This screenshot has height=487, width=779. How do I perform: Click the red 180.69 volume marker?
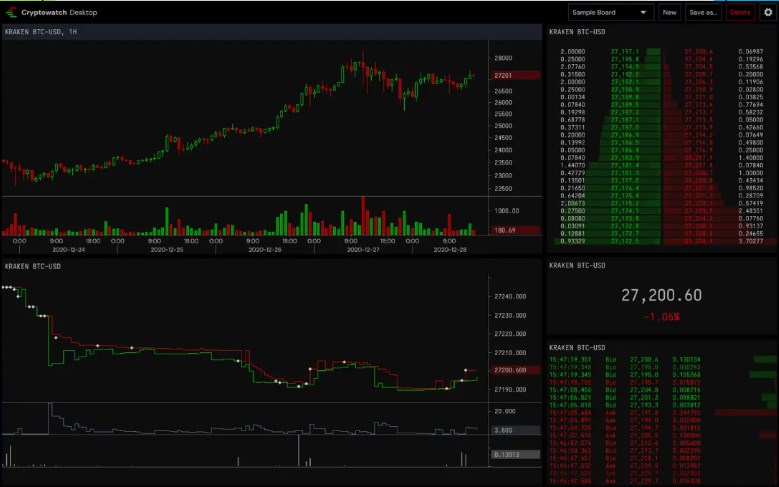point(516,230)
